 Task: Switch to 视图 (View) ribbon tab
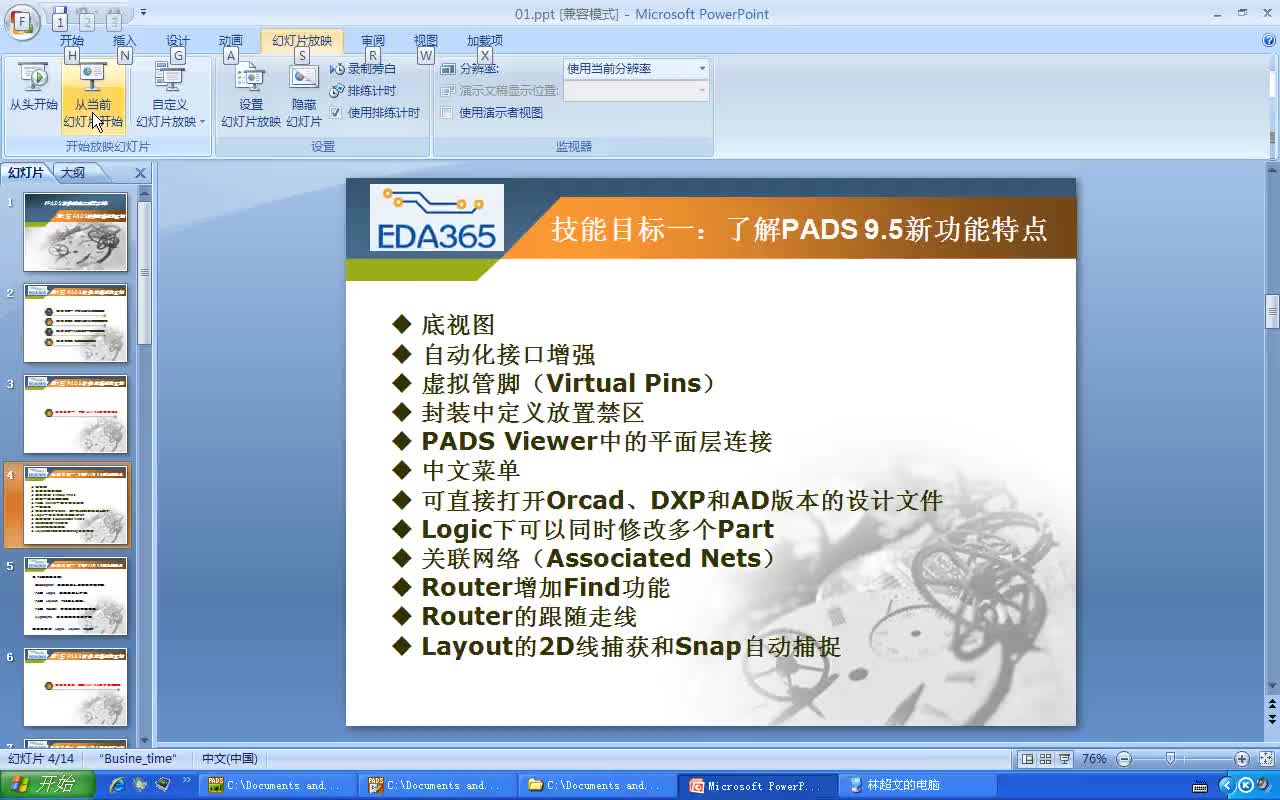(426, 41)
